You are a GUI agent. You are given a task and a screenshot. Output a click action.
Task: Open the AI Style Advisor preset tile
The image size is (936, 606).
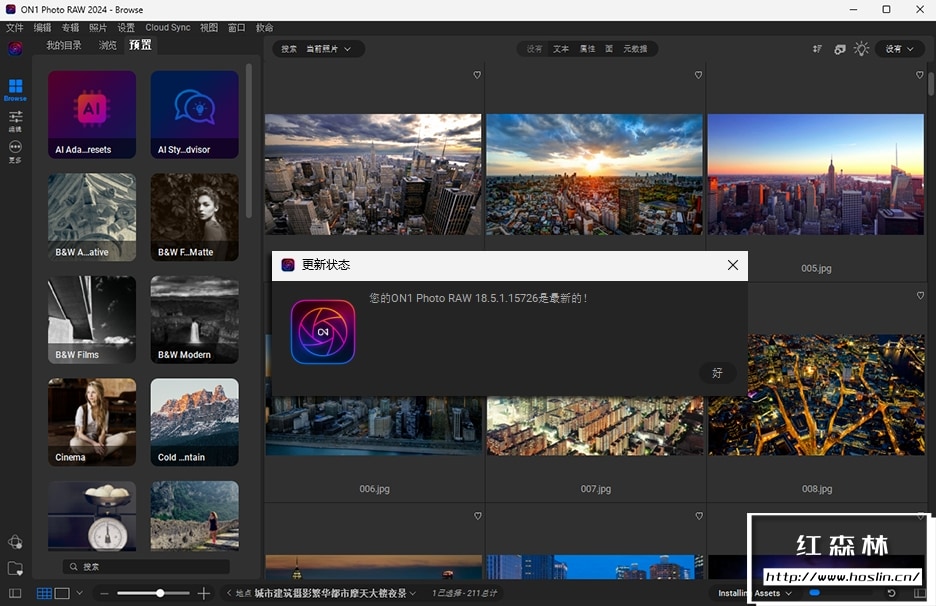[194, 115]
